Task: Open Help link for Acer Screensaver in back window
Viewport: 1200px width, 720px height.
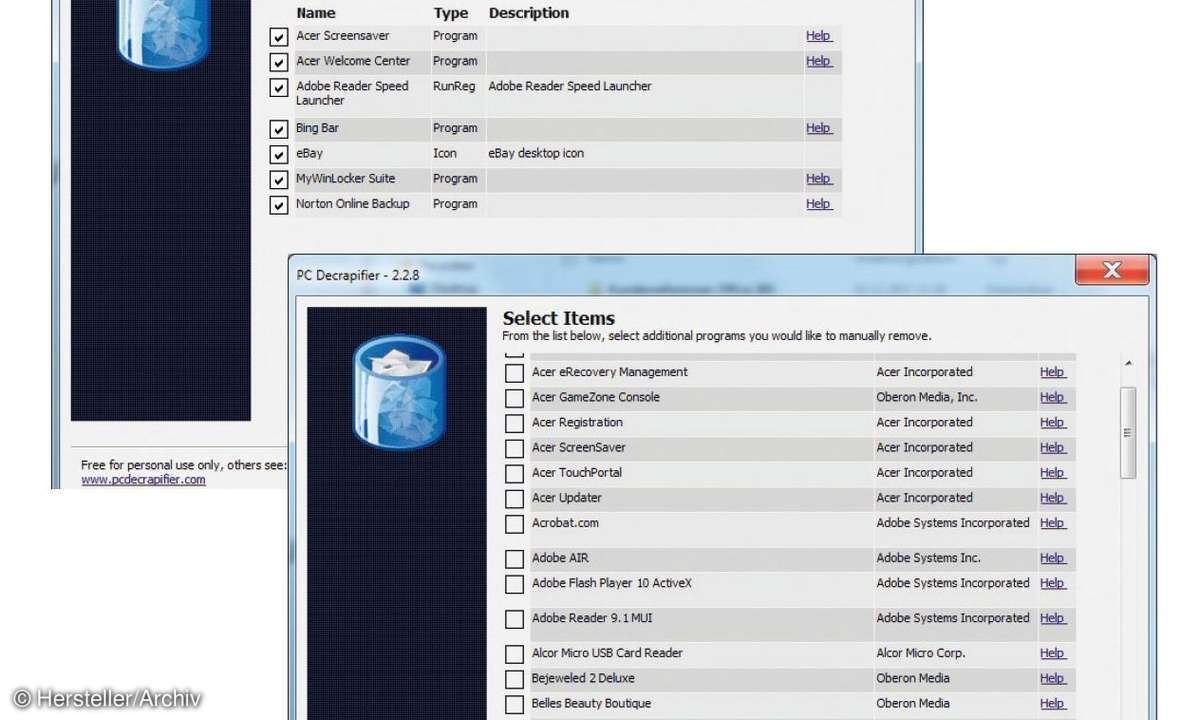Action: tap(819, 36)
